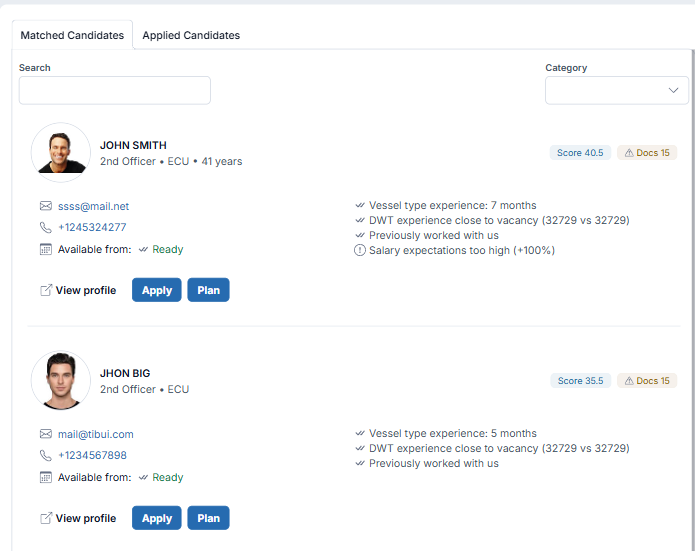Click the envelope icon beside mail@tibui.com
This screenshot has width=695, height=551.
[46, 434]
